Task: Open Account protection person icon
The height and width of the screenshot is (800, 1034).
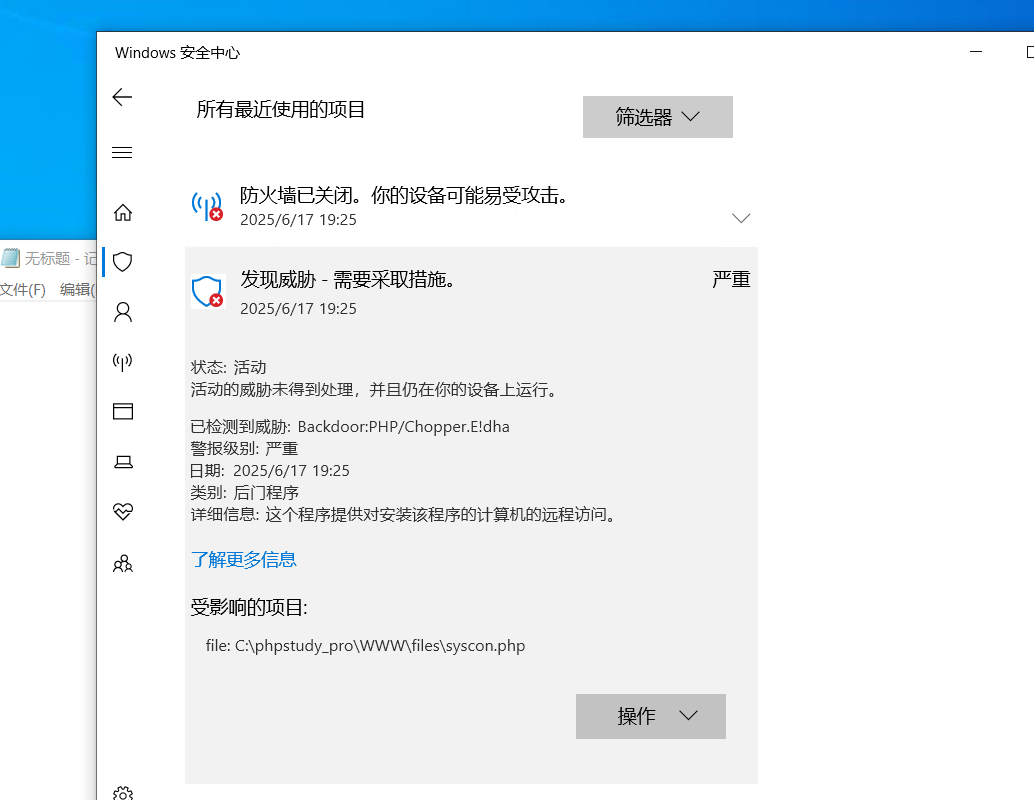Action: click(123, 312)
